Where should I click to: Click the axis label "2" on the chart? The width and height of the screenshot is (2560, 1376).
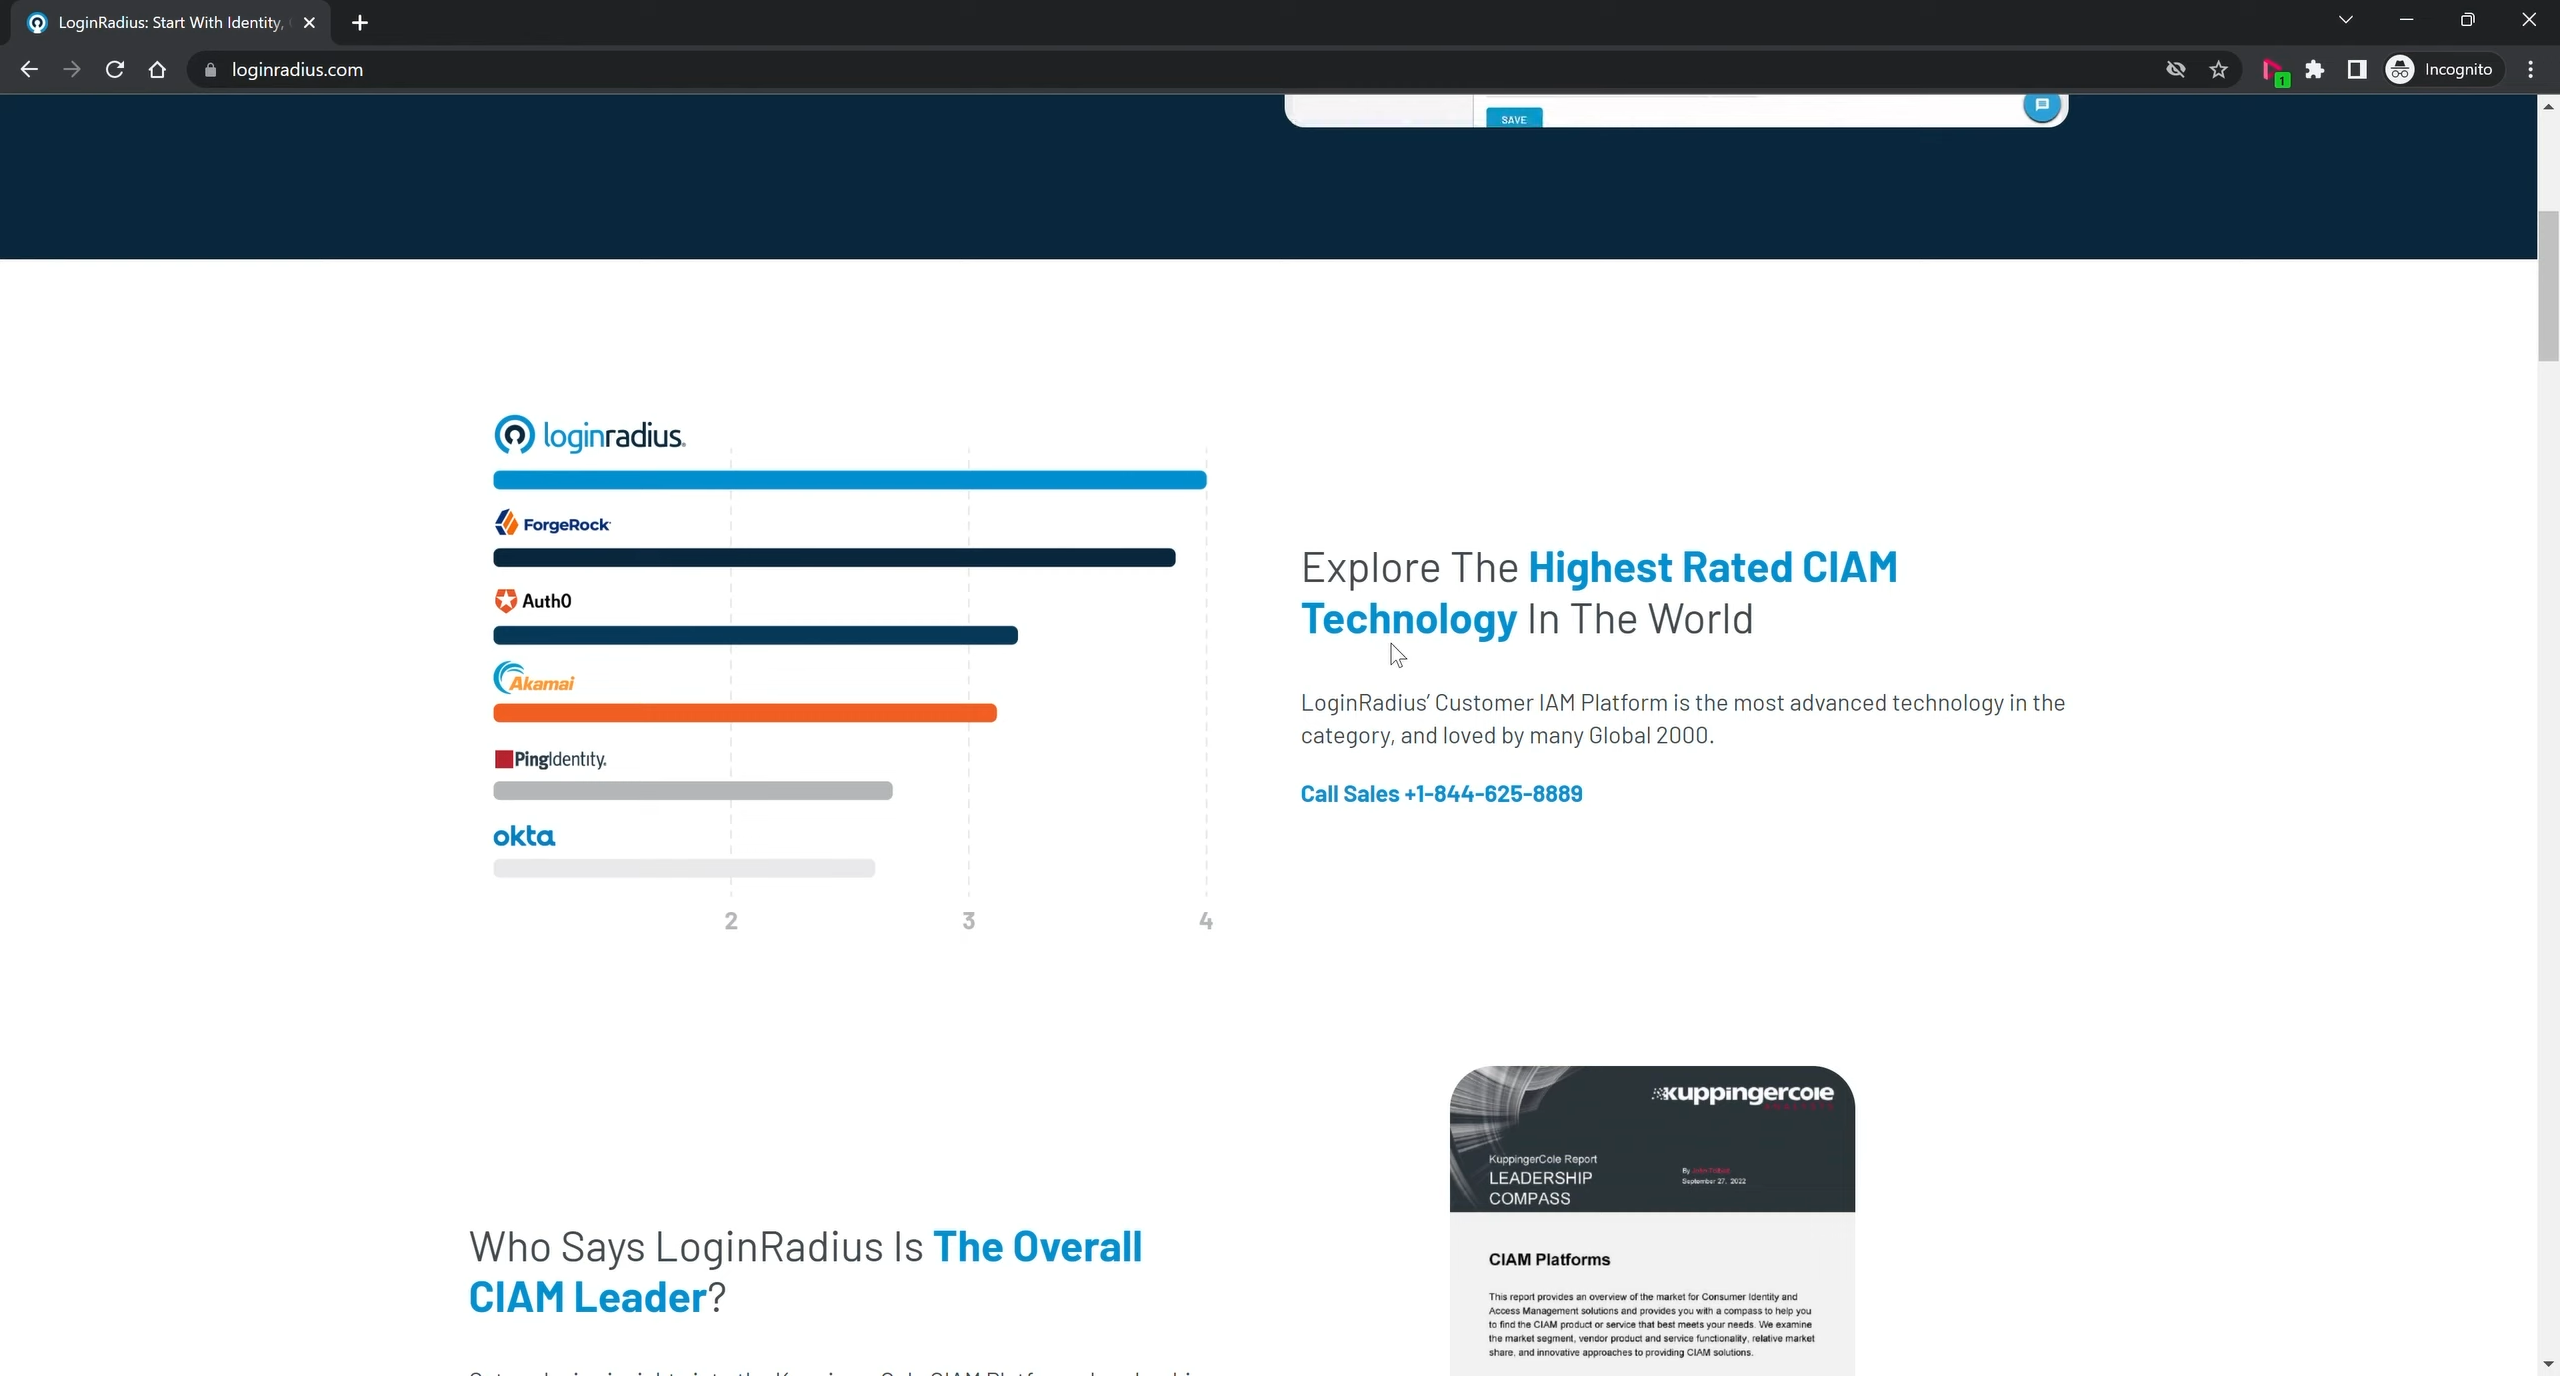click(731, 921)
